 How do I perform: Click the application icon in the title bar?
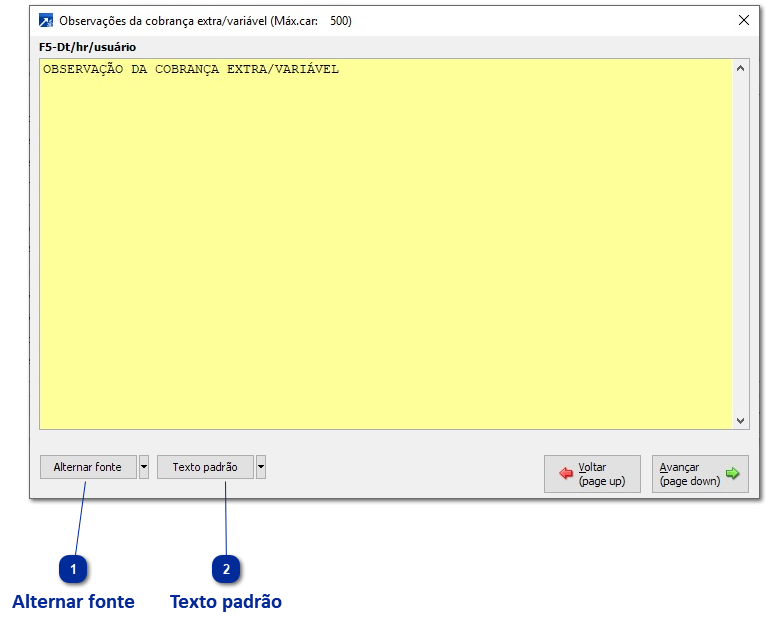46,21
